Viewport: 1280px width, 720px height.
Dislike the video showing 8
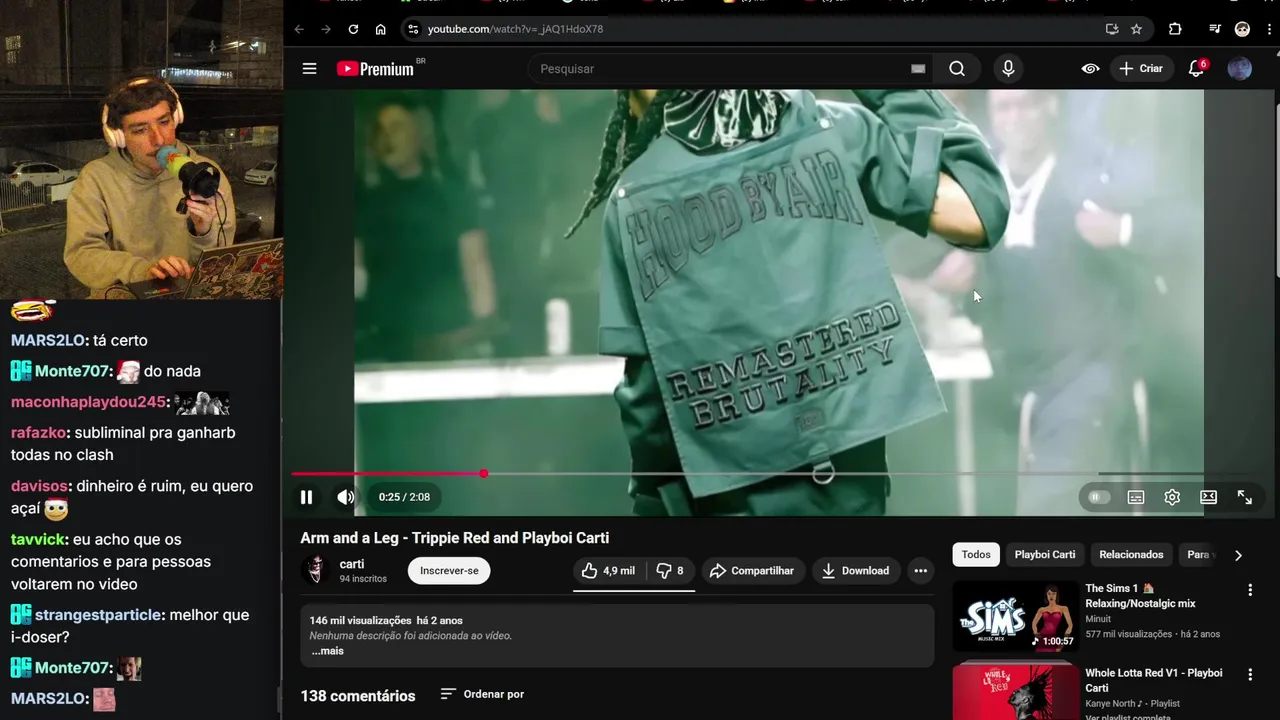coord(670,571)
